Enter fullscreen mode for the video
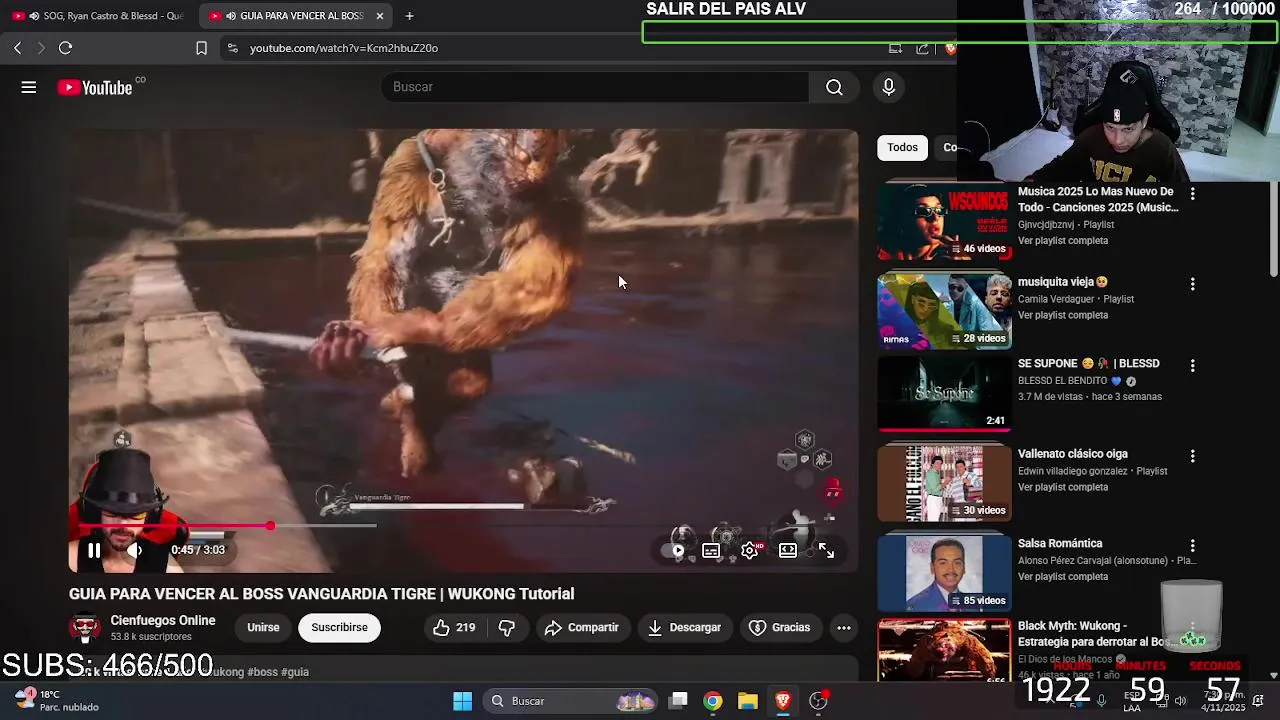Image resolution: width=1280 pixels, height=720 pixels. 826,550
